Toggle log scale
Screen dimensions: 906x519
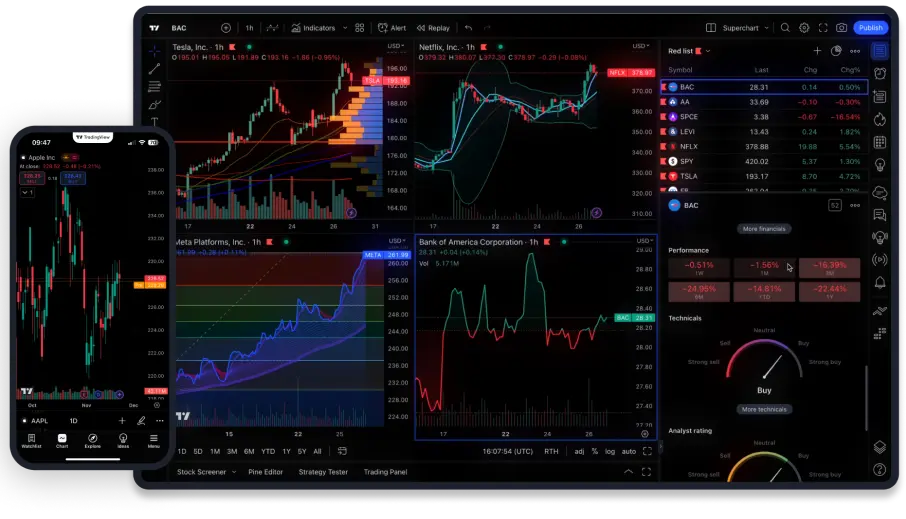click(x=610, y=451)
